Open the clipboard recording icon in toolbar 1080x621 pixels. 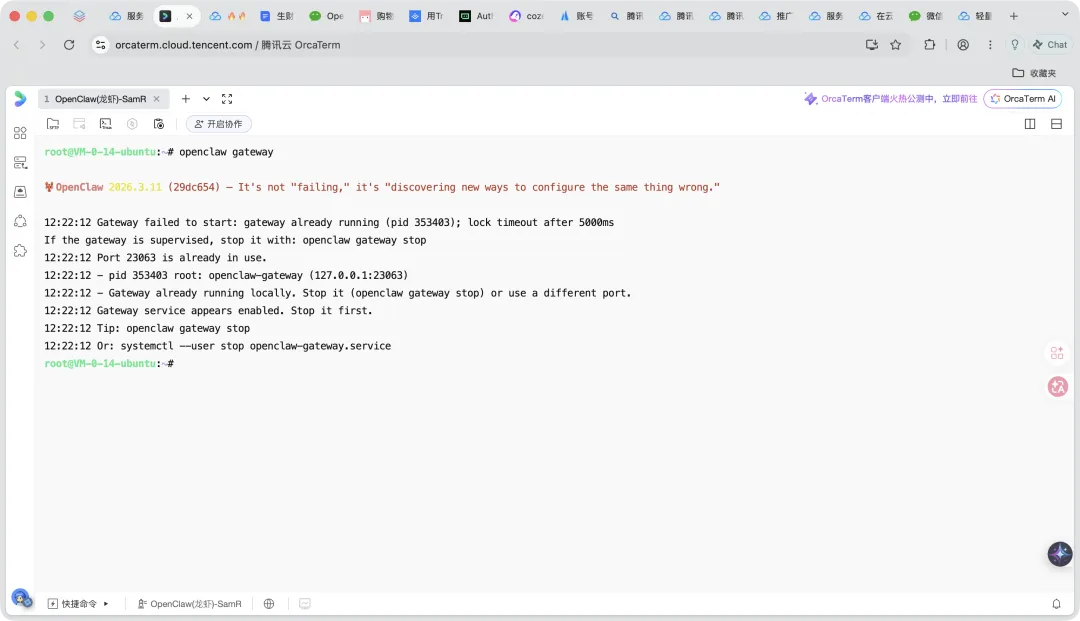coord(158,124)
